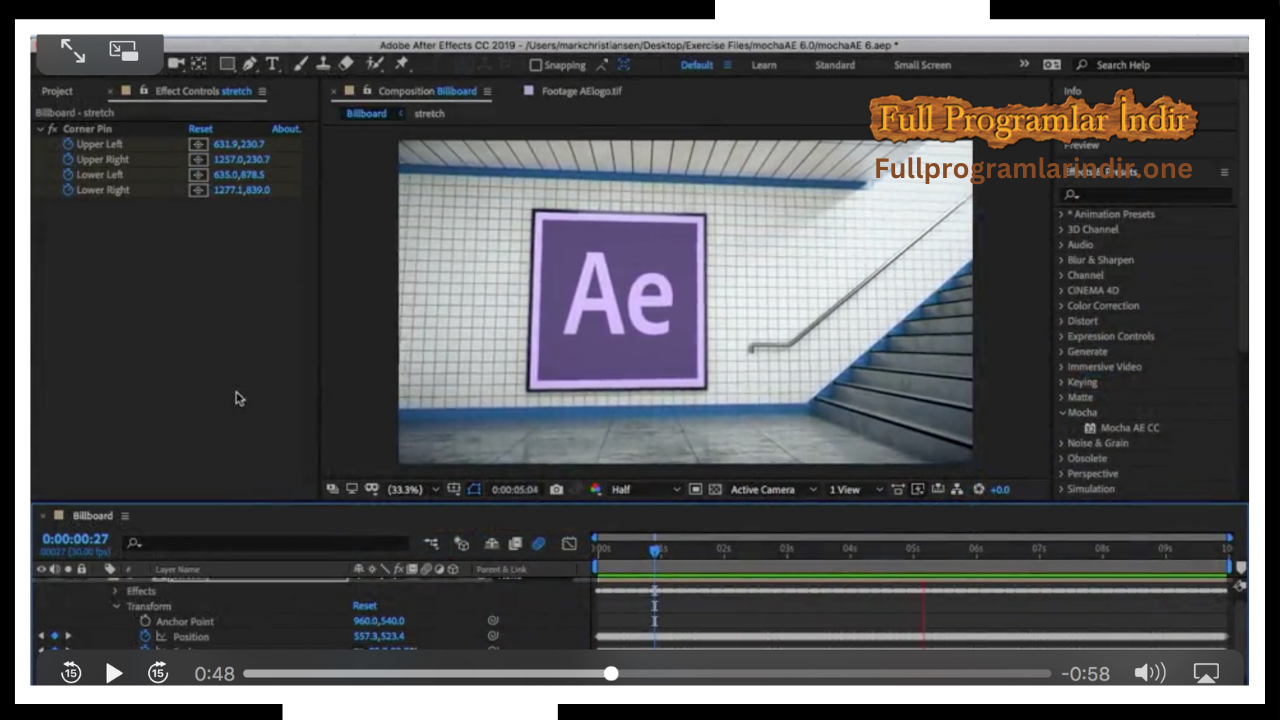Click the video player volume icon
The image size is (1280, 720).
pos(1150,673)
